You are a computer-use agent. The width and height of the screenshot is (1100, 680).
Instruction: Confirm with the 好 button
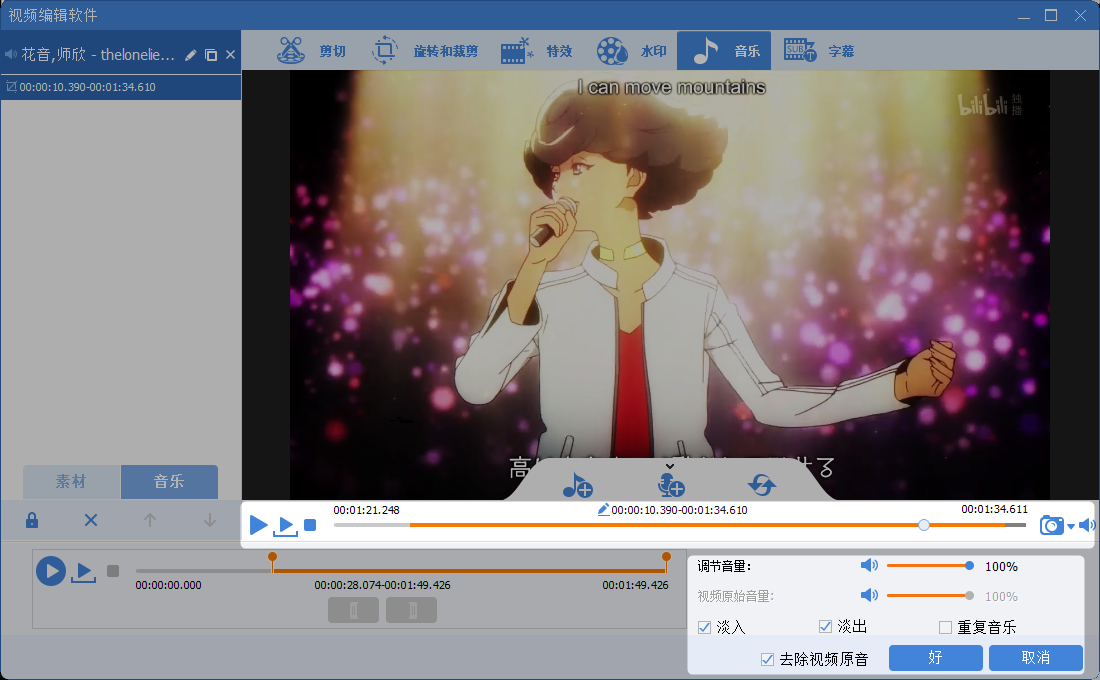pos(935,658)
